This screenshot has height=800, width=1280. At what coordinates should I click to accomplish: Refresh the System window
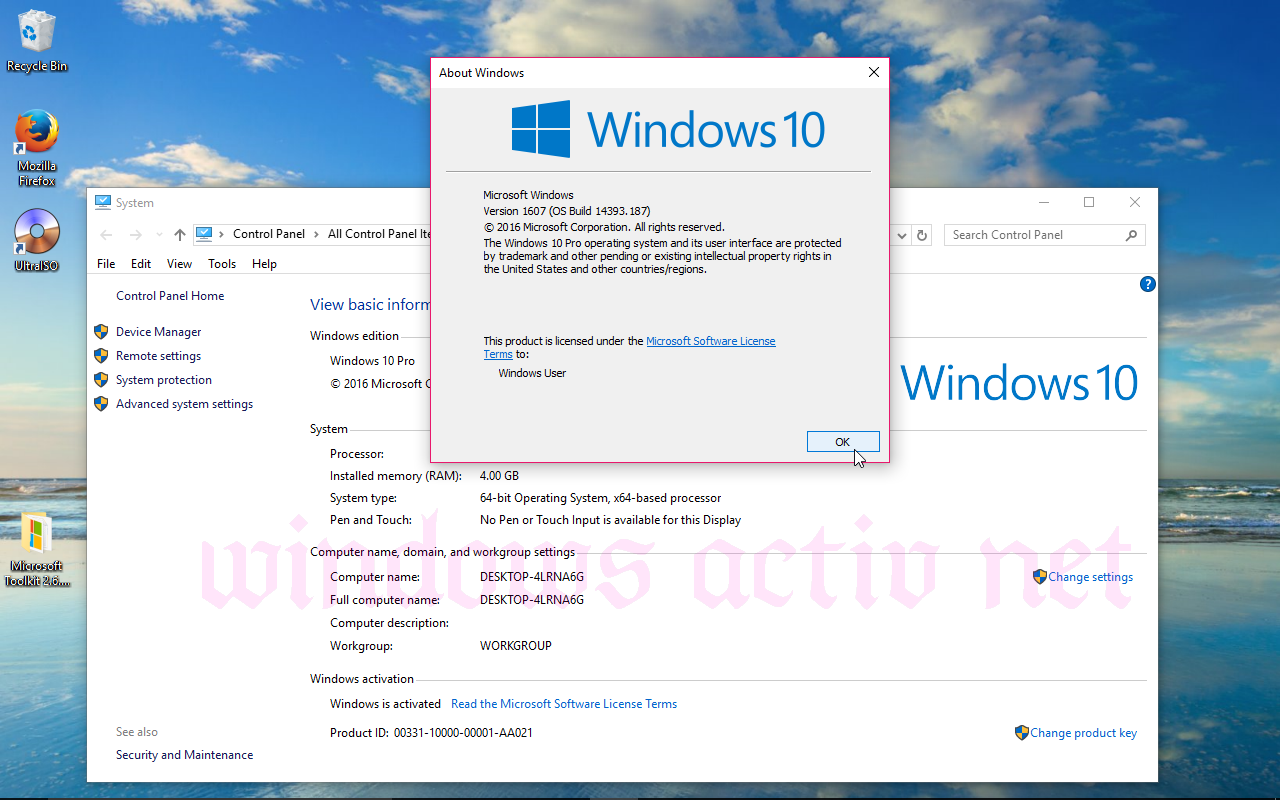(x=922, y=236)
